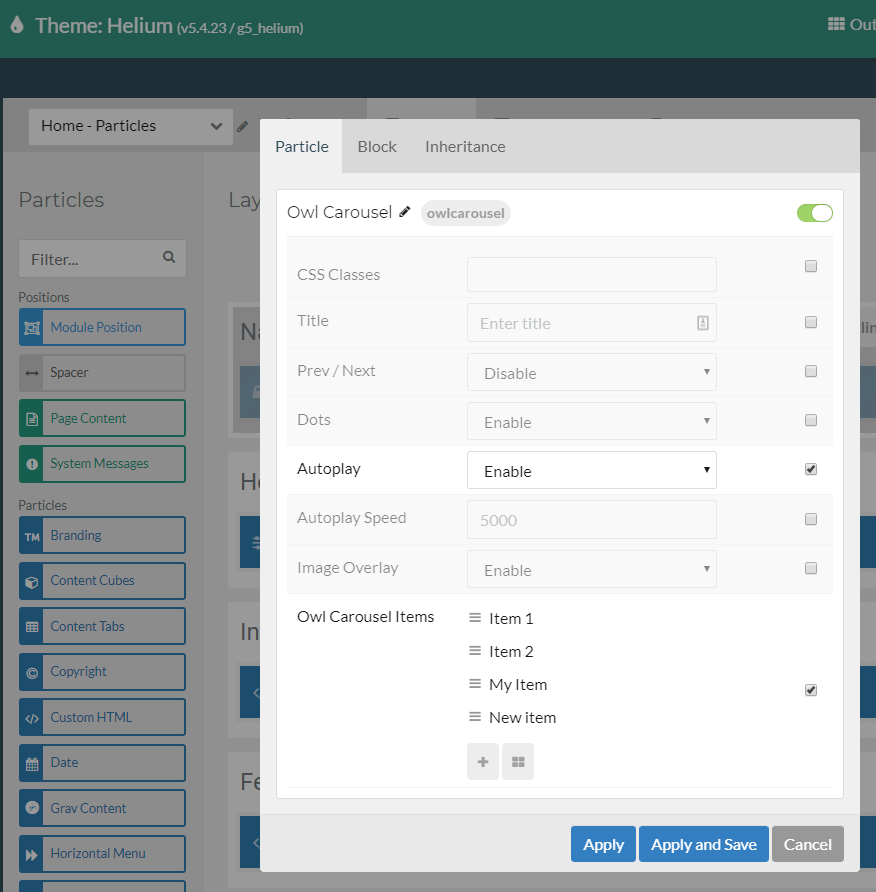Click the Custom HTML code icon
Image resolution: width=876 pixels, height=892 pixels.
click(32, 718)
